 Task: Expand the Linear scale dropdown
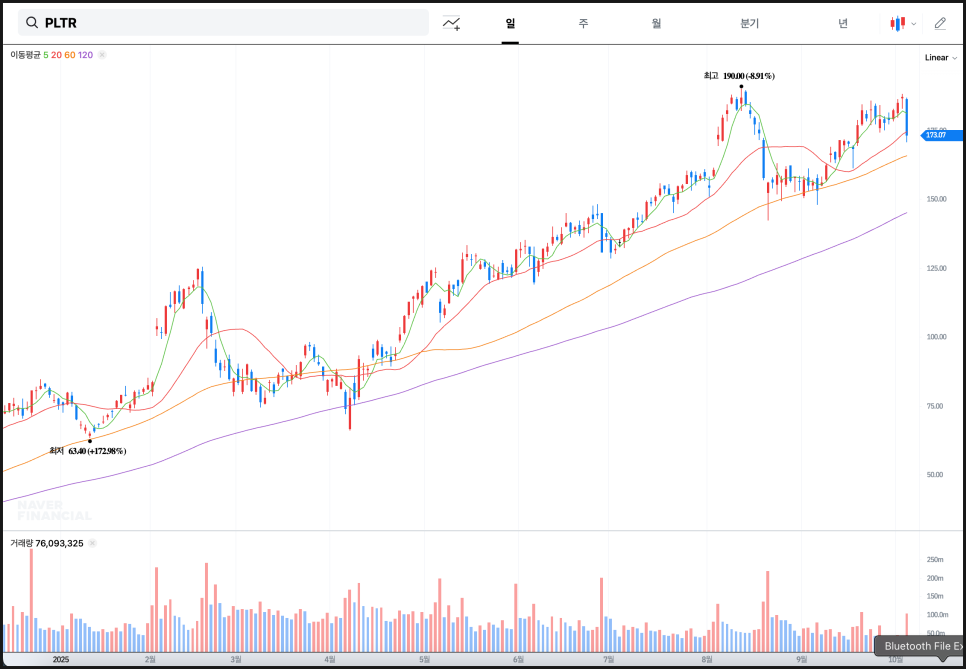(940, 58)
